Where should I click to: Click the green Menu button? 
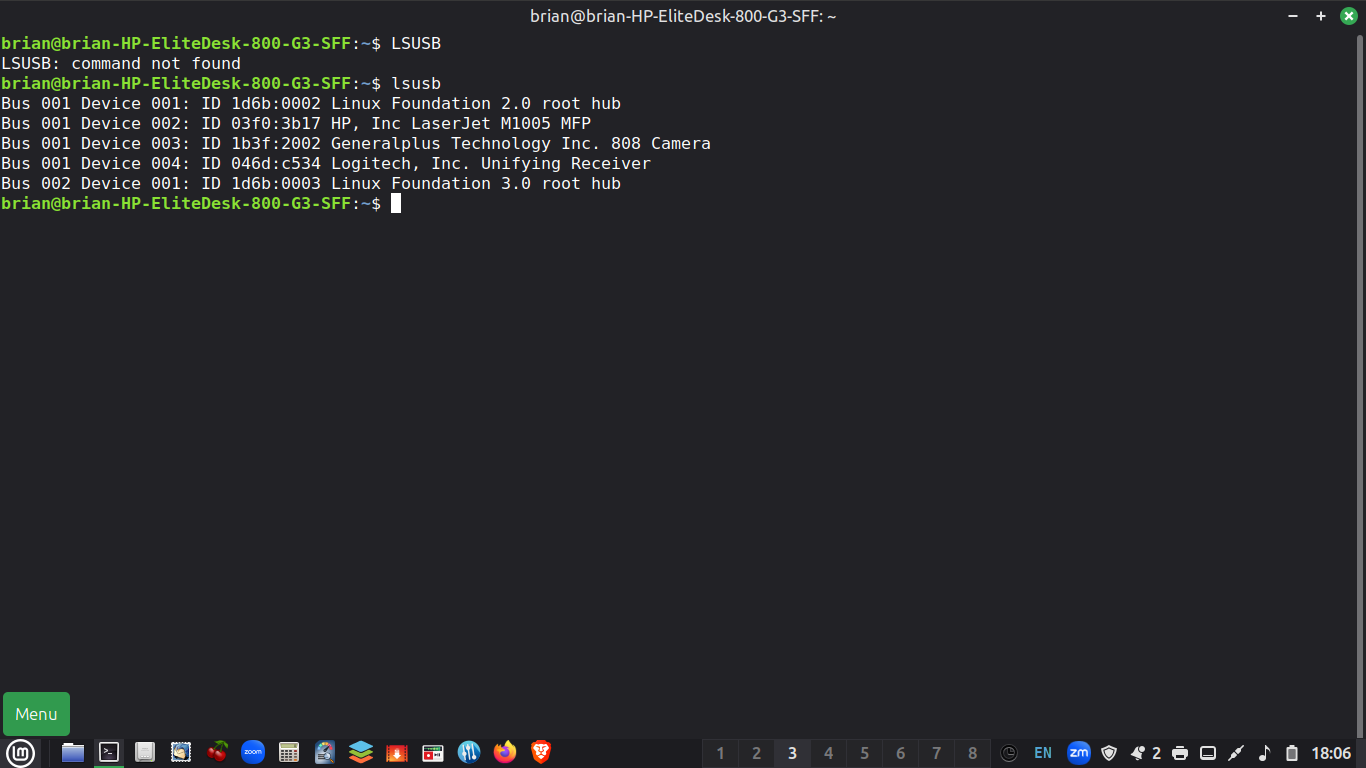[x=37, y=714]
